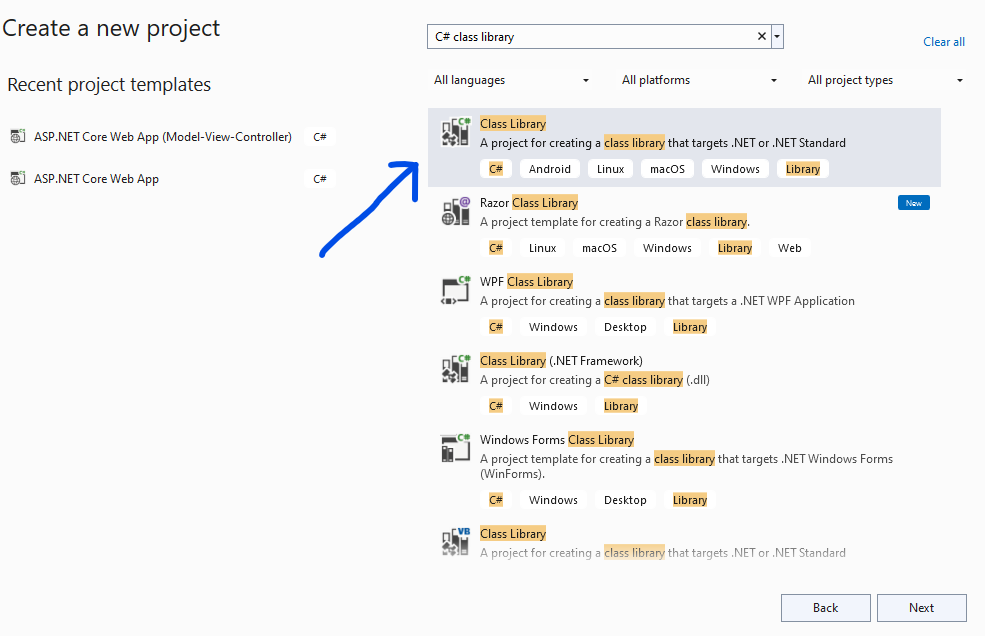Click inside the template search box
The height and width of the screenshot is (636, 985).
click(590, 37)
